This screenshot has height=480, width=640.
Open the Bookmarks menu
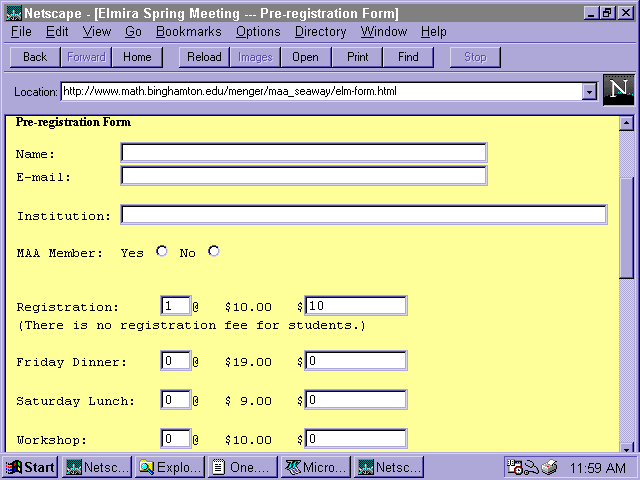click(189, 32)
